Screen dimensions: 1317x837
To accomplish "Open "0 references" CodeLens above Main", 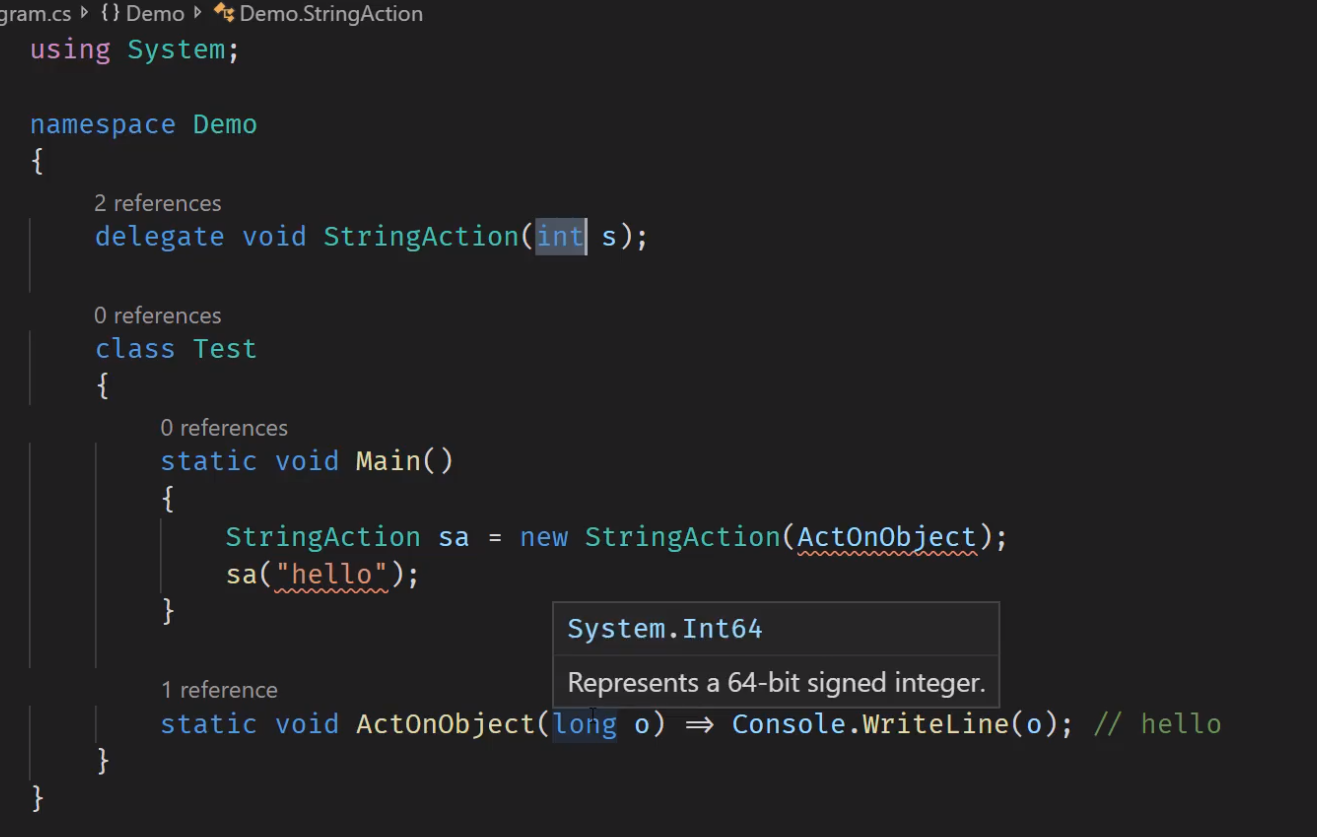I will tap(224, 428).
